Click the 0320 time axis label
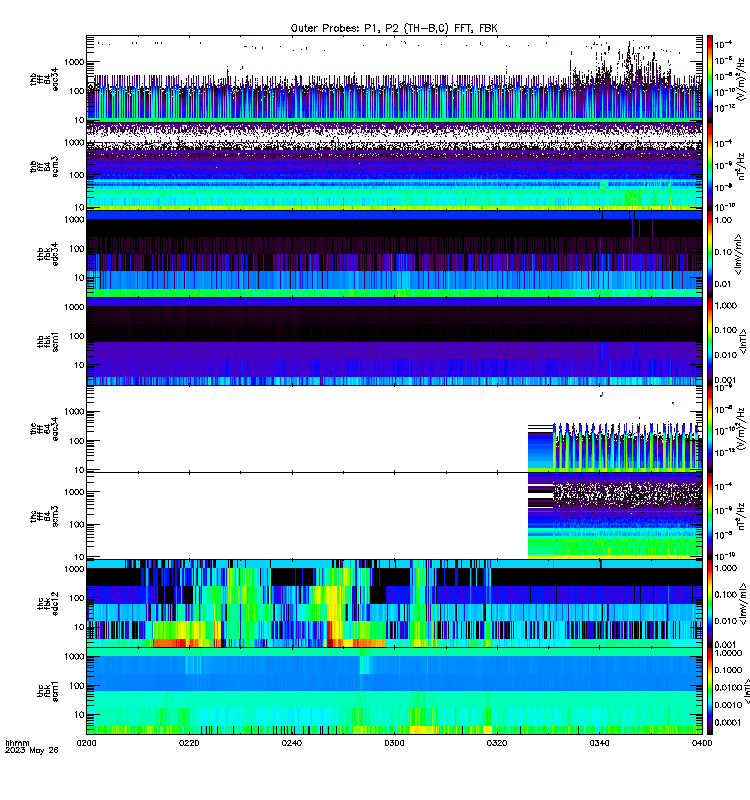The image size is (750, 800). pyautogui.click(x=496, y=743)
